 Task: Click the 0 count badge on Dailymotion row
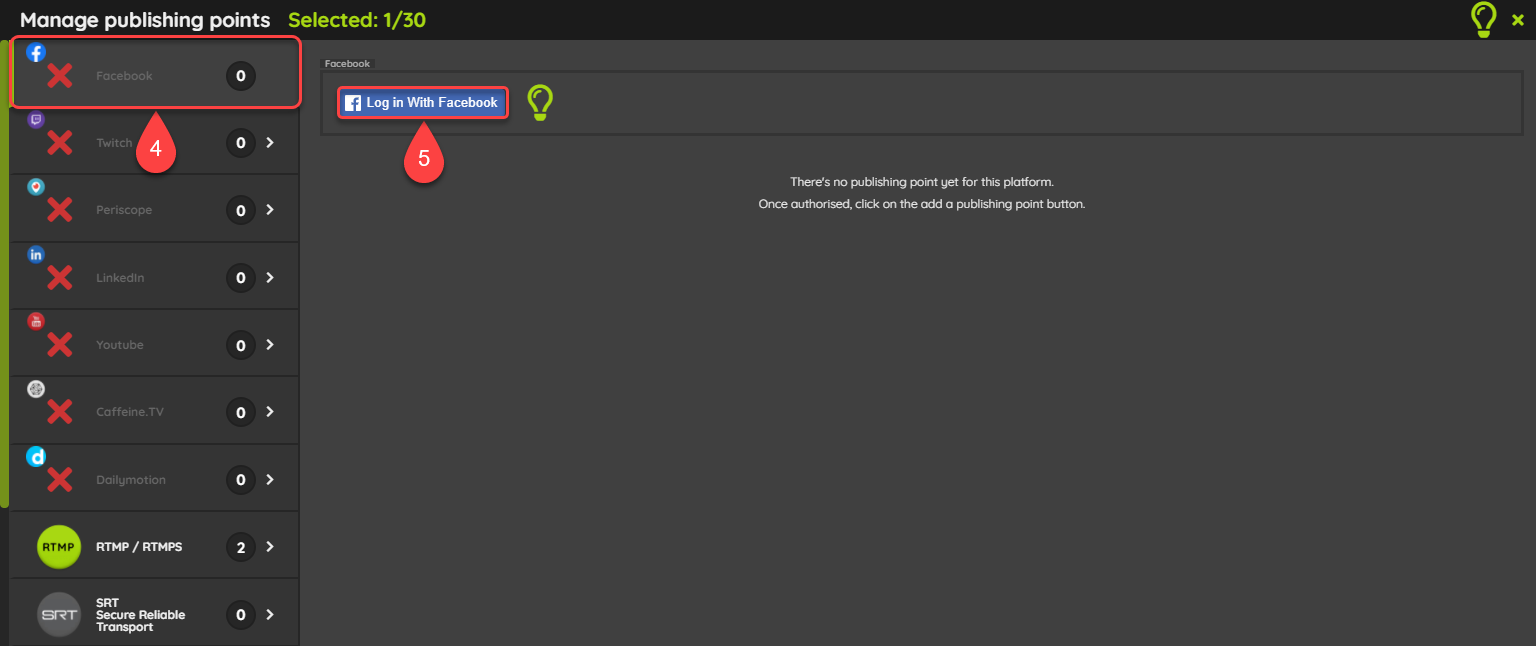click(240, 480)
